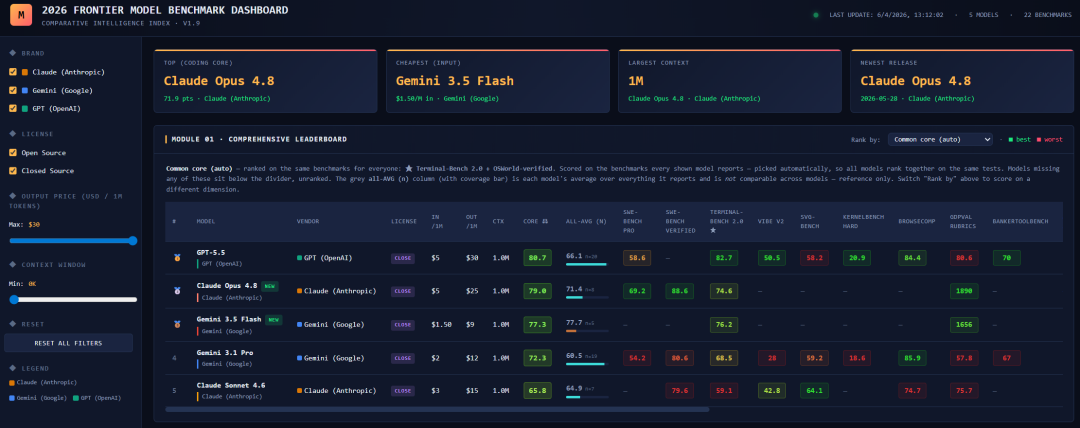The height and width of the screenshot is (428, 1080).
Task: Click the table's horizontal scrollbar
Action: [437, 409]
